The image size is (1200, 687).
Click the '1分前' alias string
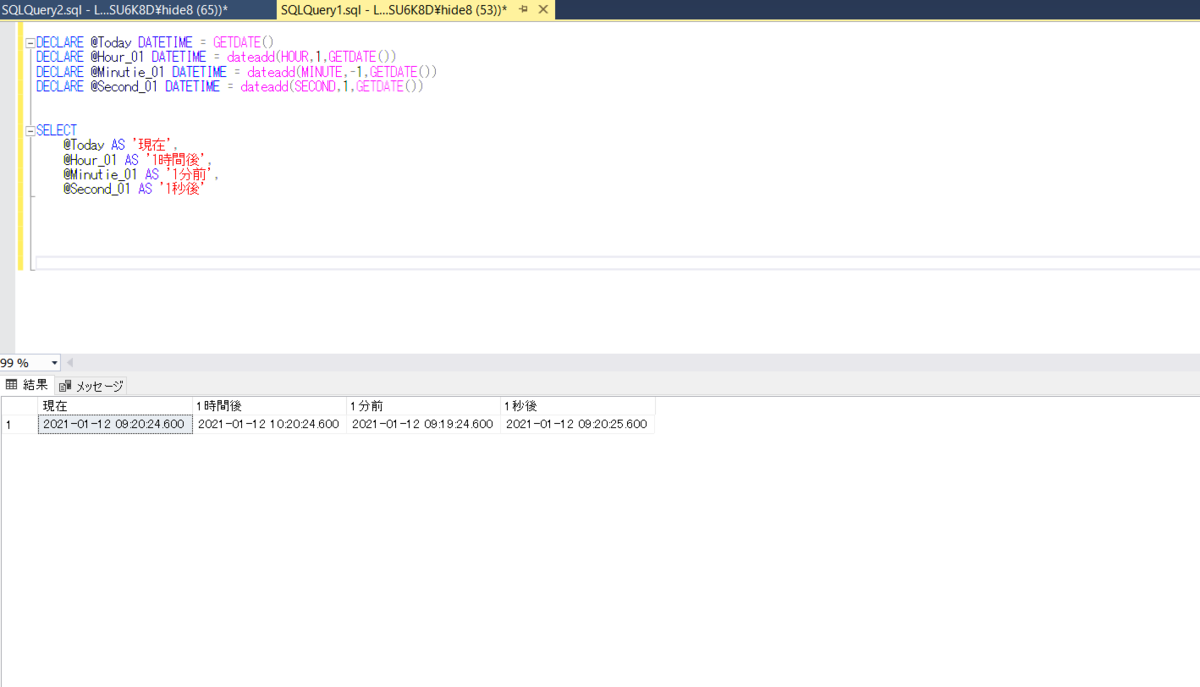coord(190,174)
